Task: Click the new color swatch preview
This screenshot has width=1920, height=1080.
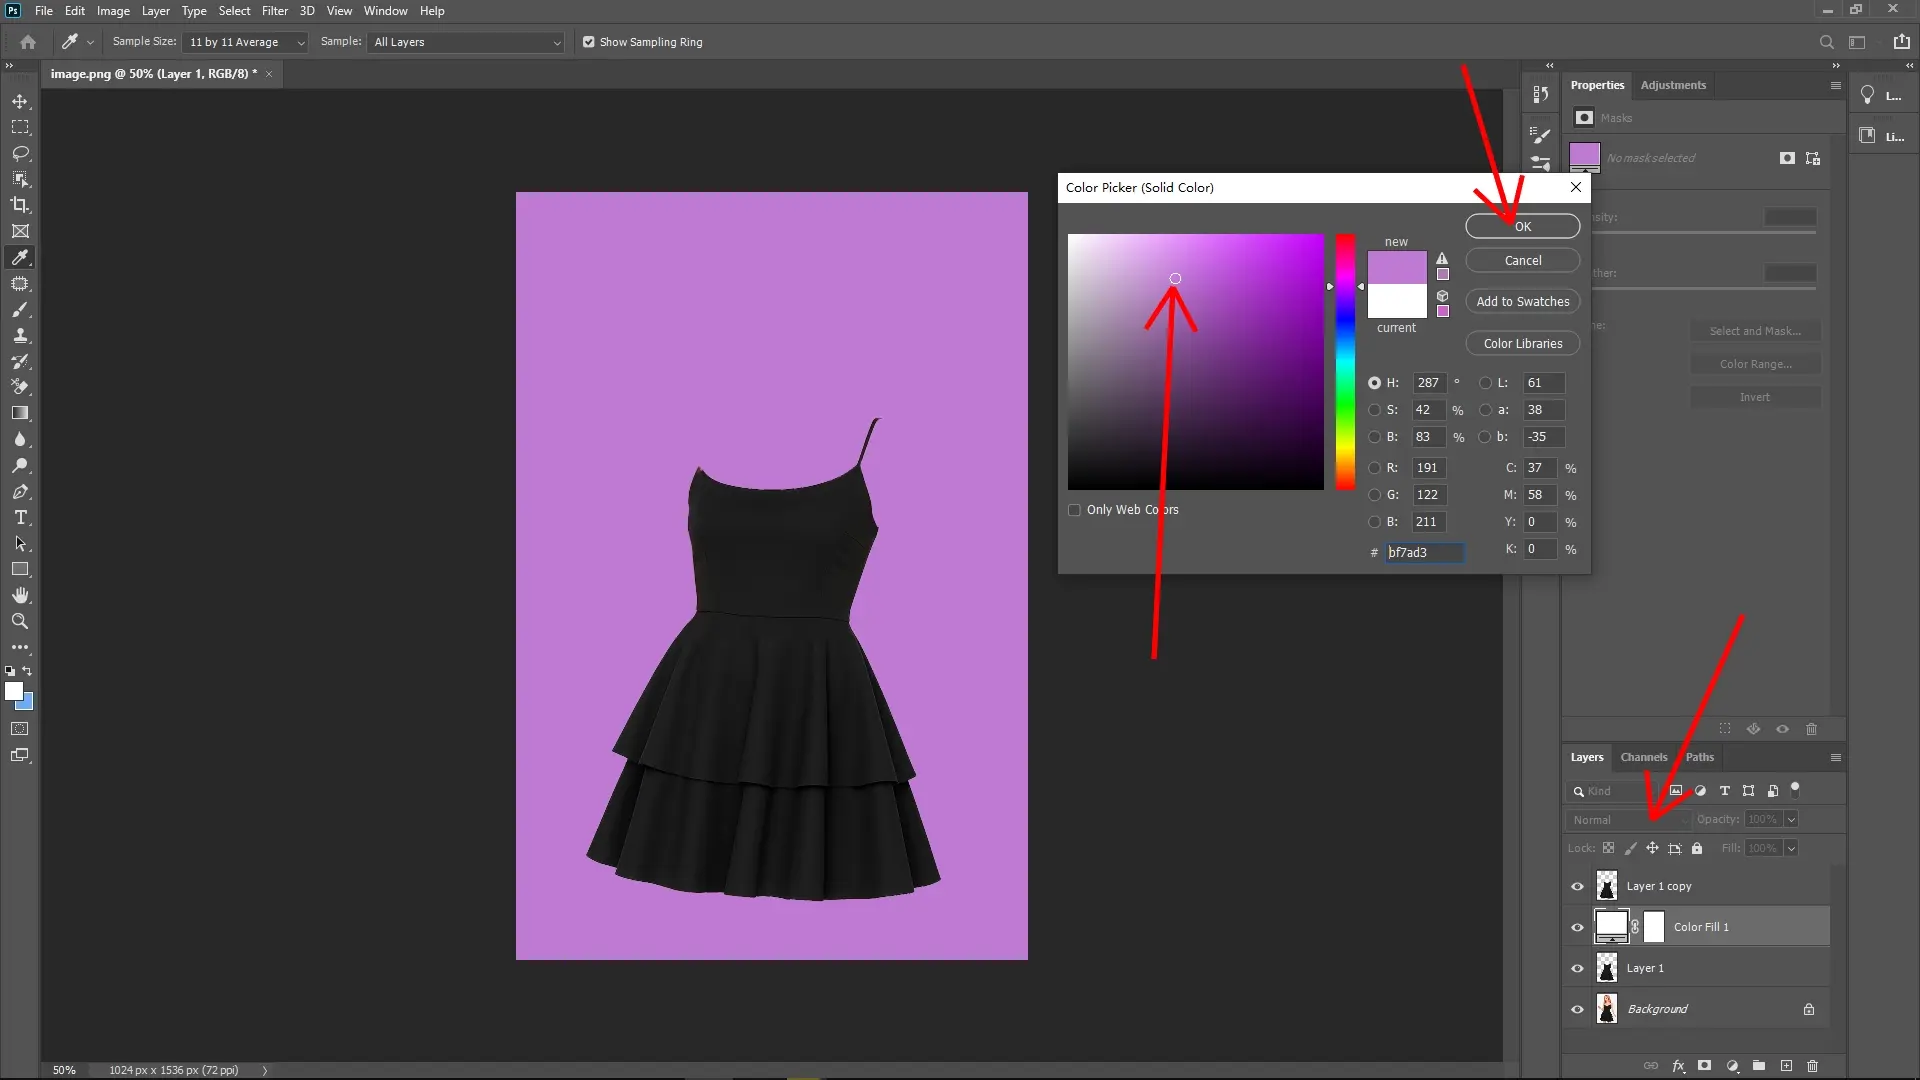Action: tap(1396, 267)
